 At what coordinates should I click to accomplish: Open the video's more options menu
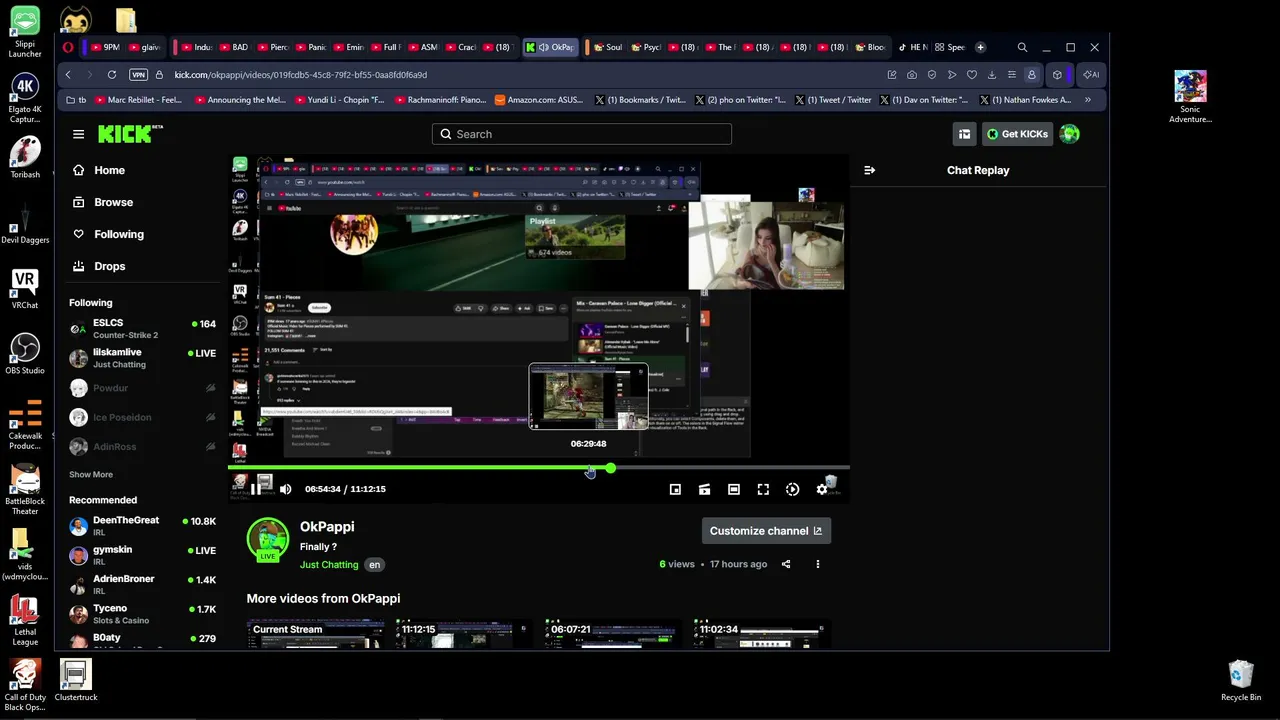tap(817, 564)
